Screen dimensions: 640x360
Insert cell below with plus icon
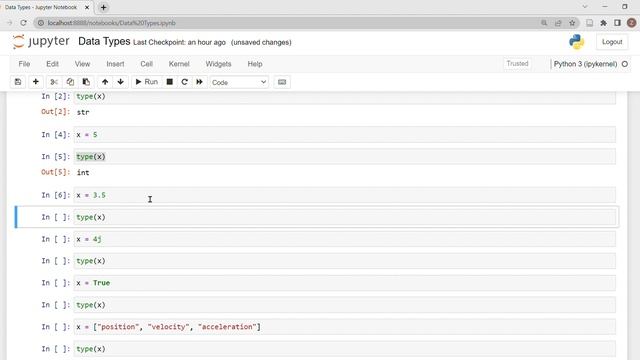pyautogui.click(x=36, y=82)
